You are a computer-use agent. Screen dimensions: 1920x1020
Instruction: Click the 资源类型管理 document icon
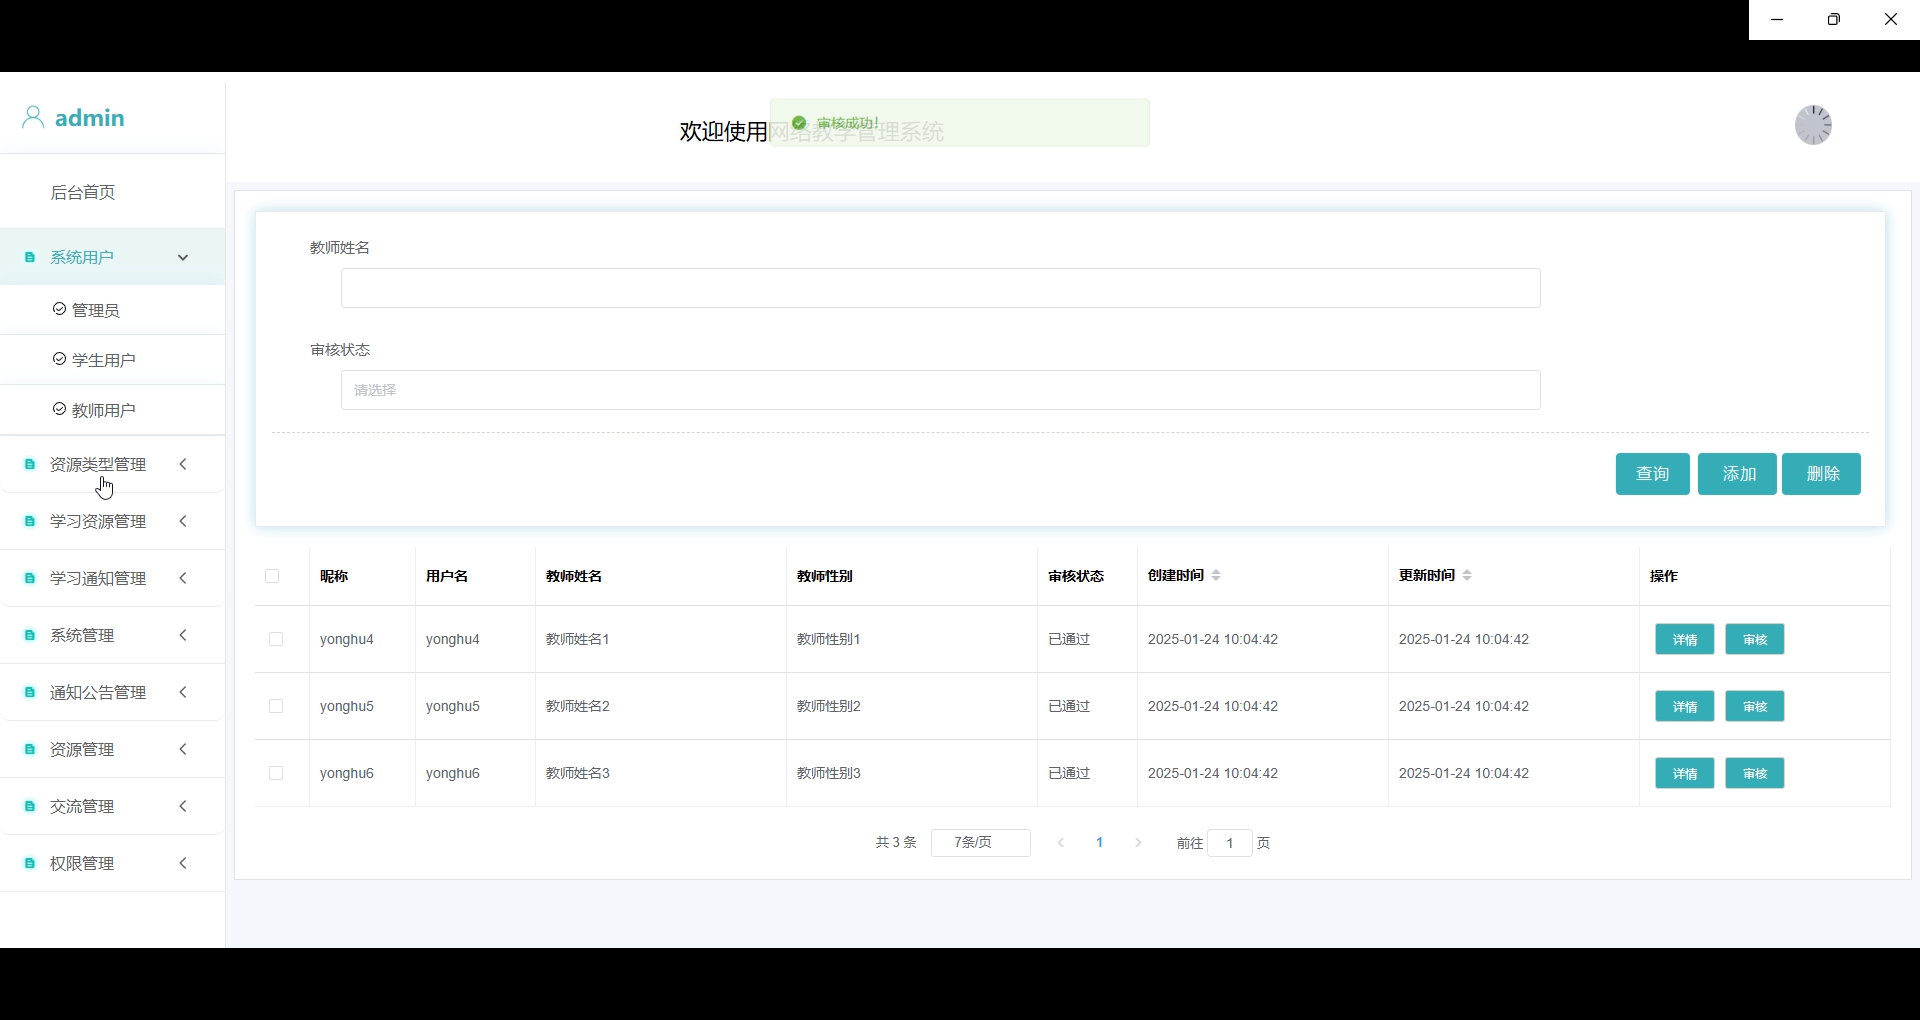30,465
